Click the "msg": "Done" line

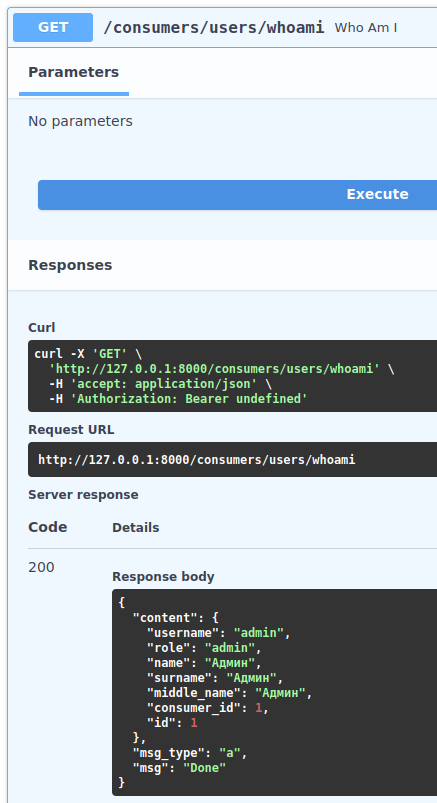[179, 768]
